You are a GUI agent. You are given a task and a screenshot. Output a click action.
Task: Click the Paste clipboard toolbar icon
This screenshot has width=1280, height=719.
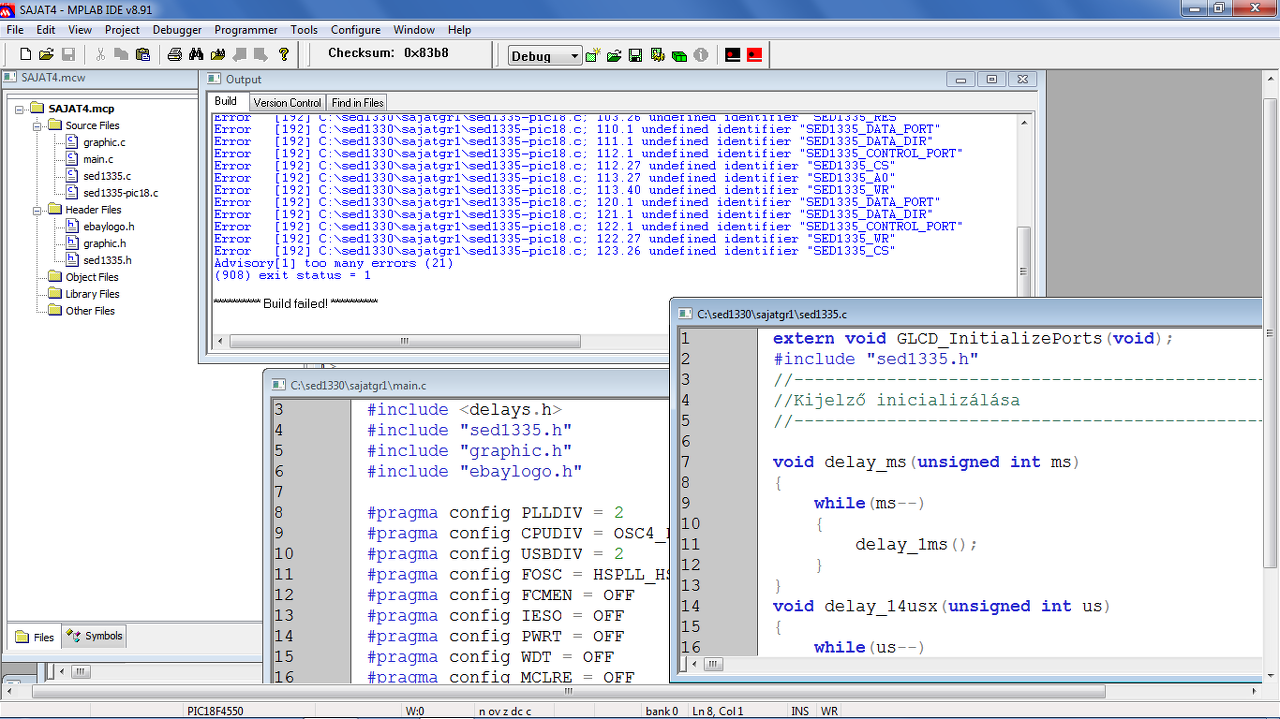point(142,54)
